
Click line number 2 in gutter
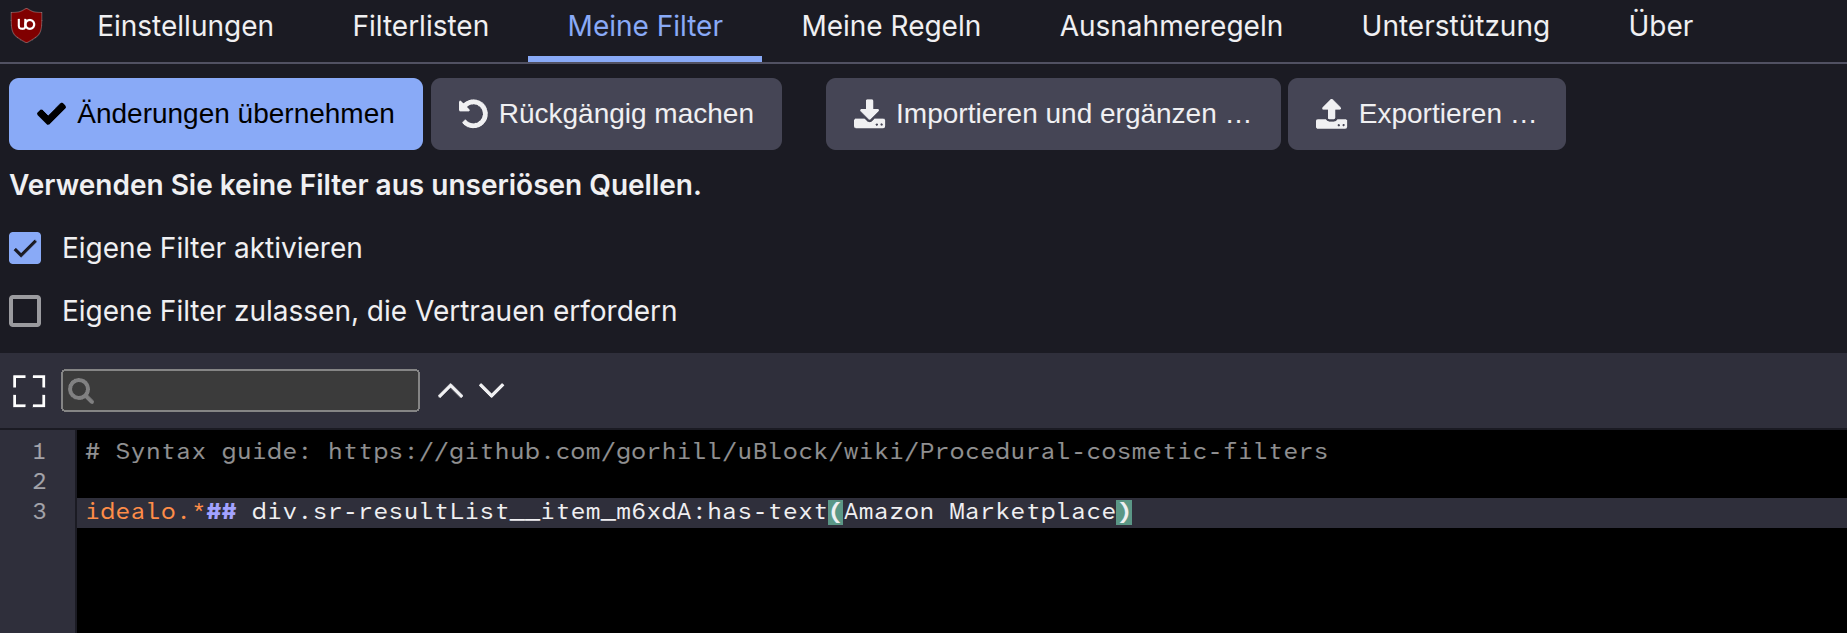click(x=39, y=481)
